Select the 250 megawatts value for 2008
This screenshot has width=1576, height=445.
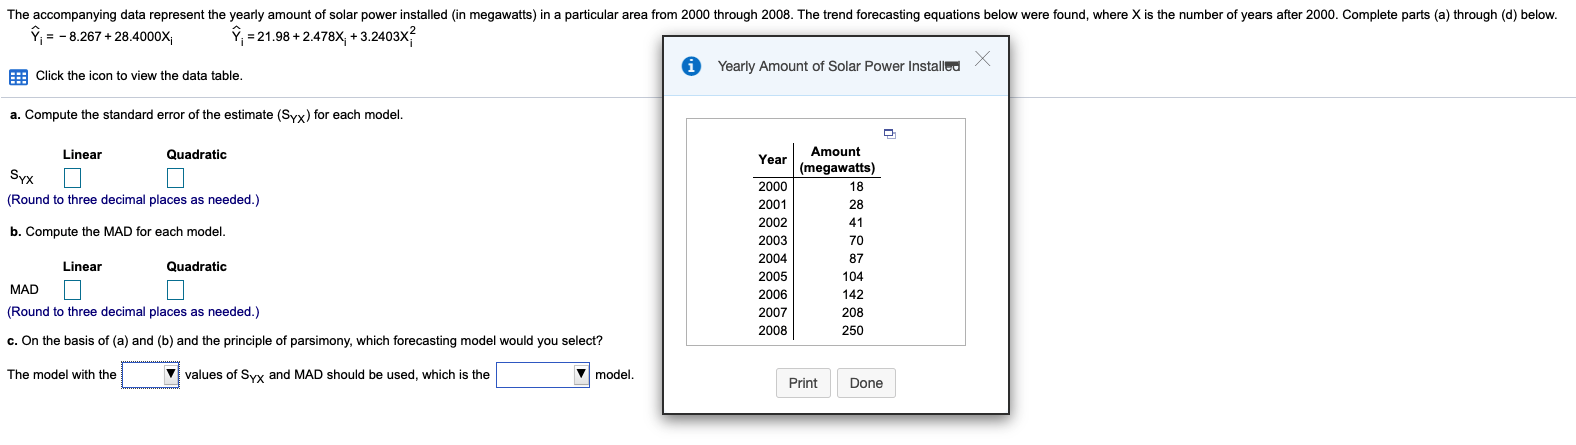(x=853, y=331)
